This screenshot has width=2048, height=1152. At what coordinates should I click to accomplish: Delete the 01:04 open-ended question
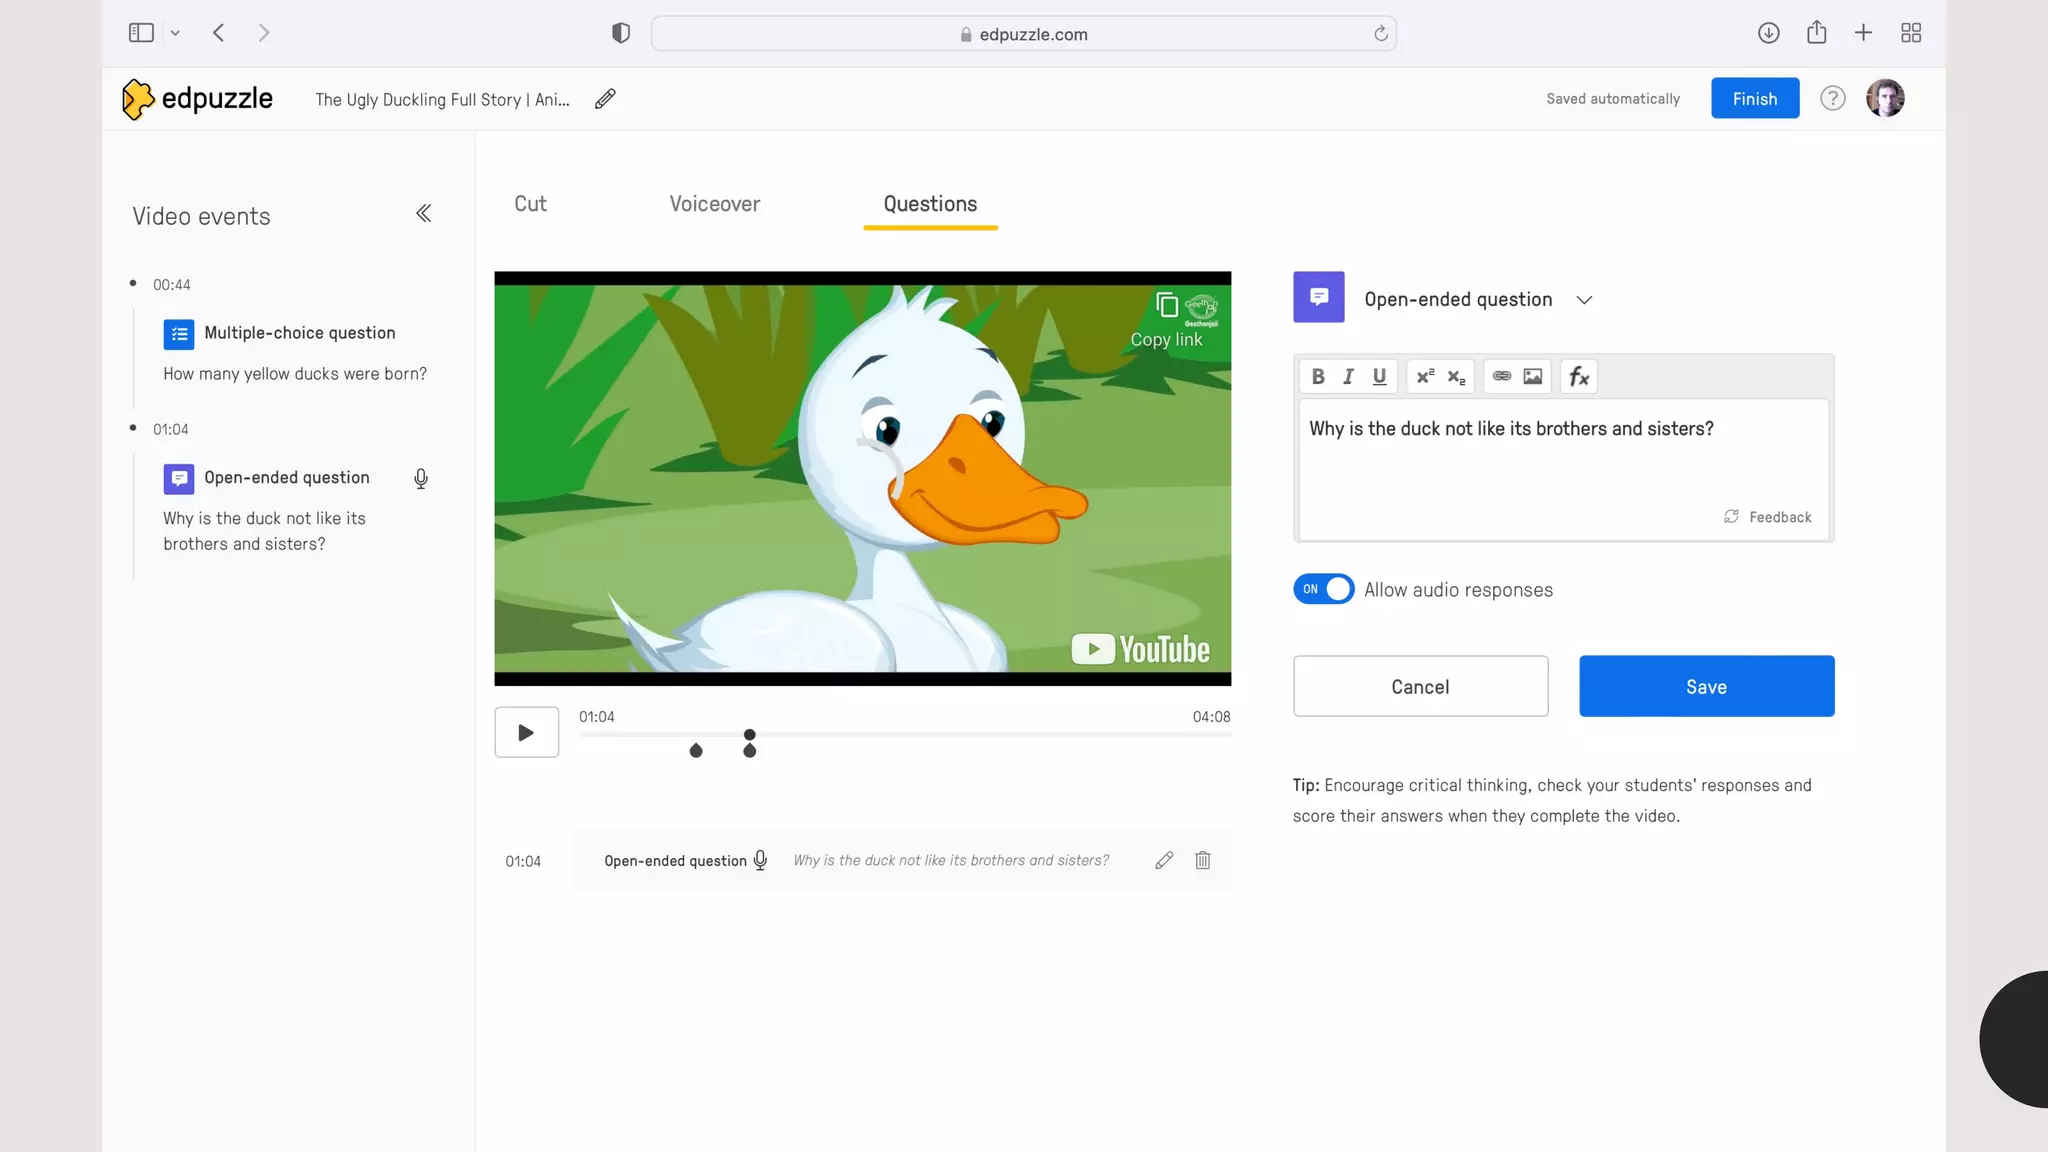coord(1202,860)
